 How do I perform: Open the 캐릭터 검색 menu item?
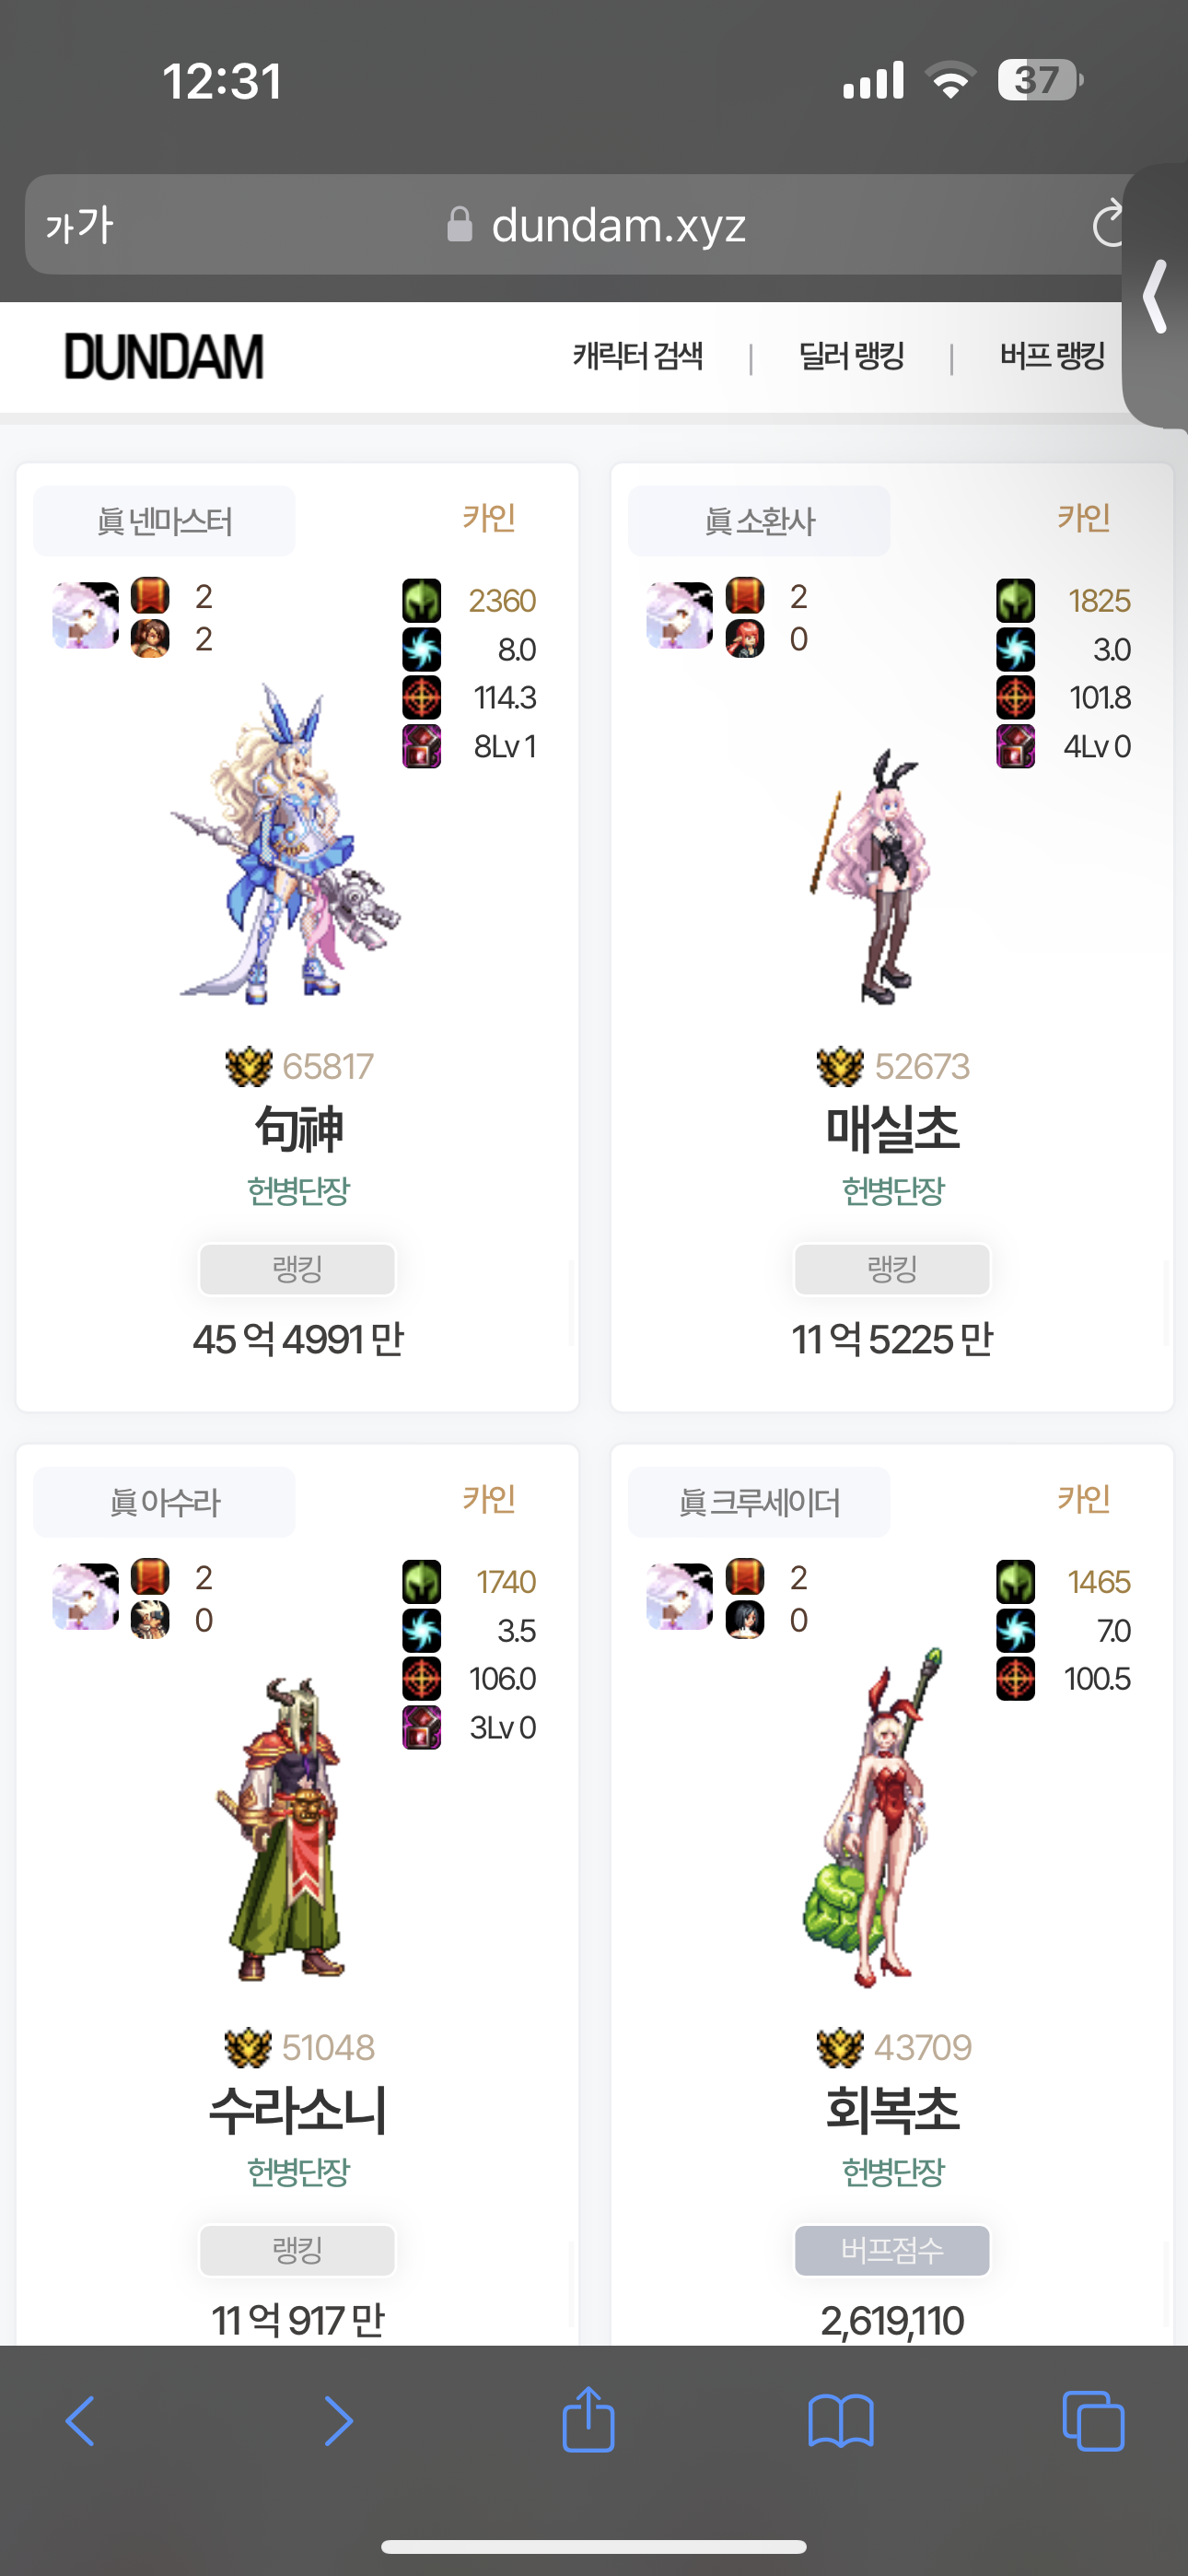tap(638, 356)
